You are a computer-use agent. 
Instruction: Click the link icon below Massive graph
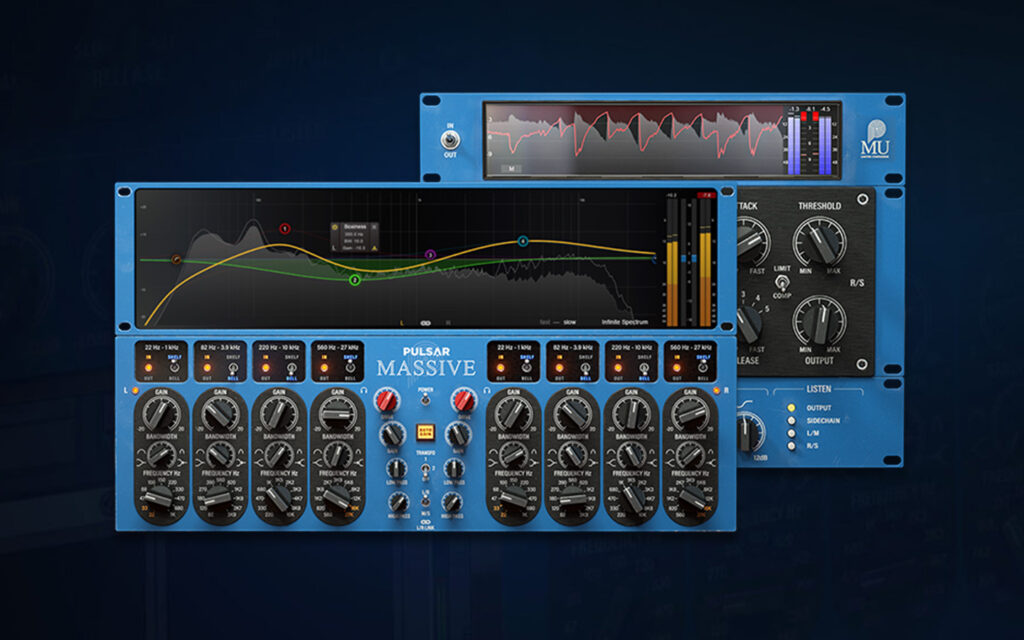point(425,323)
